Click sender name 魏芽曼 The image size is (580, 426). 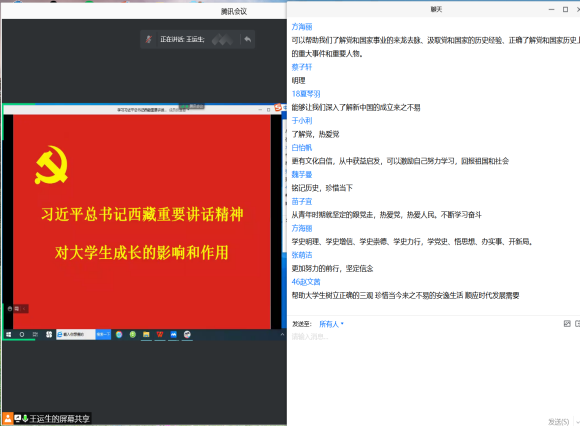click(x=302, y=175)
